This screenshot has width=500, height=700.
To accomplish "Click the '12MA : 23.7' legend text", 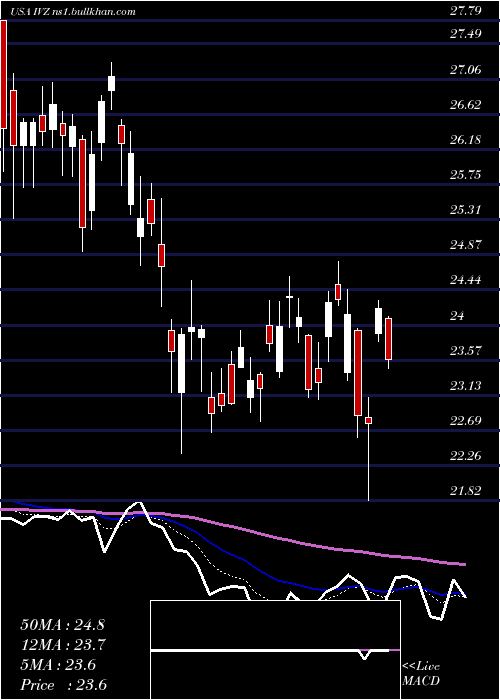I will click(x=62, y=645).
